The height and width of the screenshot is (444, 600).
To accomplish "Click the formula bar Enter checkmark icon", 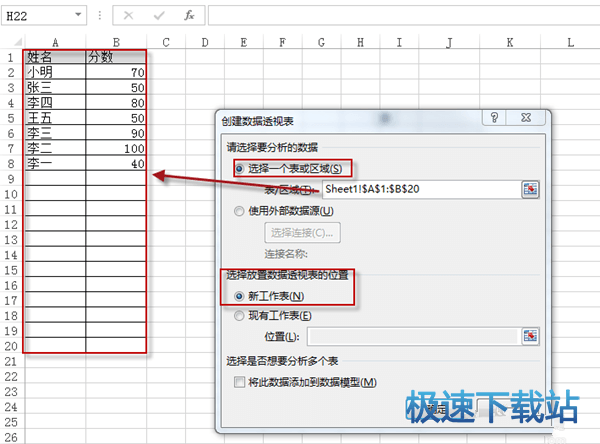I will point(159,15).
